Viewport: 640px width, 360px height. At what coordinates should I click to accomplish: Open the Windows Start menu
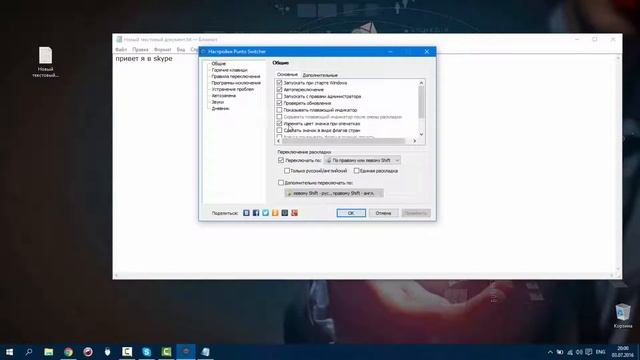coord(9,352)
